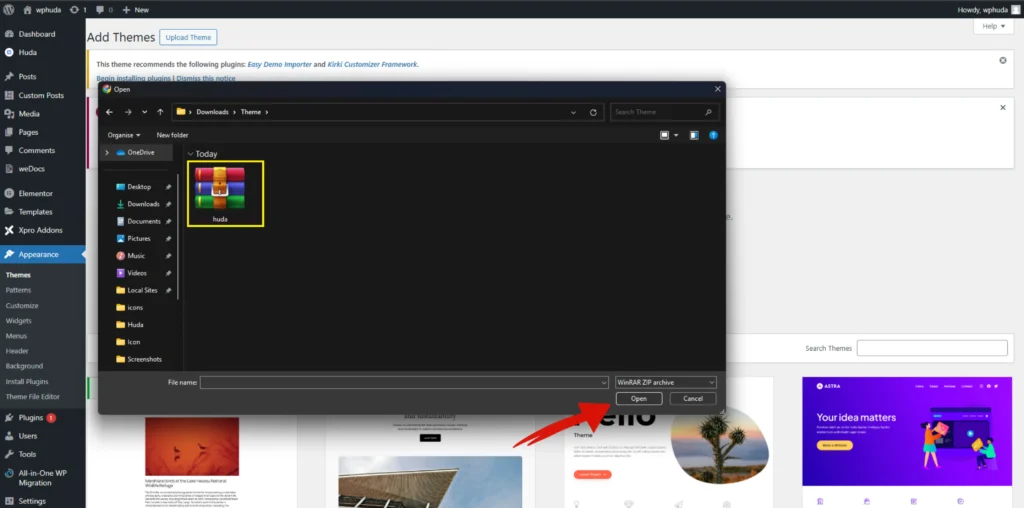Screen dimensions: 1024x508
Task: Open Howdy, wphuda account menu
Action: click(x=988, y=10)
